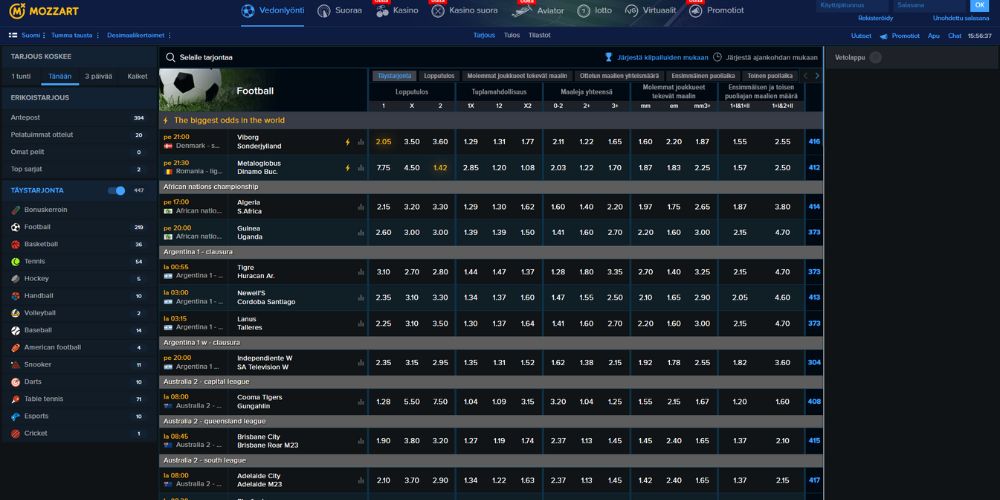Viewport: 1000px width, 500px height.
Task: Expand 304 more markets for Independiente W match
Action: (814, 362)
